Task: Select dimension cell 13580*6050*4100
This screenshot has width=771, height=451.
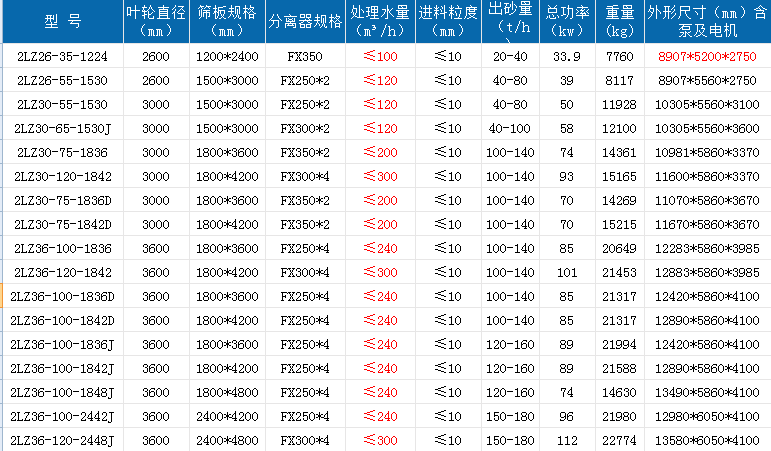Action: (x=708, y=440)
